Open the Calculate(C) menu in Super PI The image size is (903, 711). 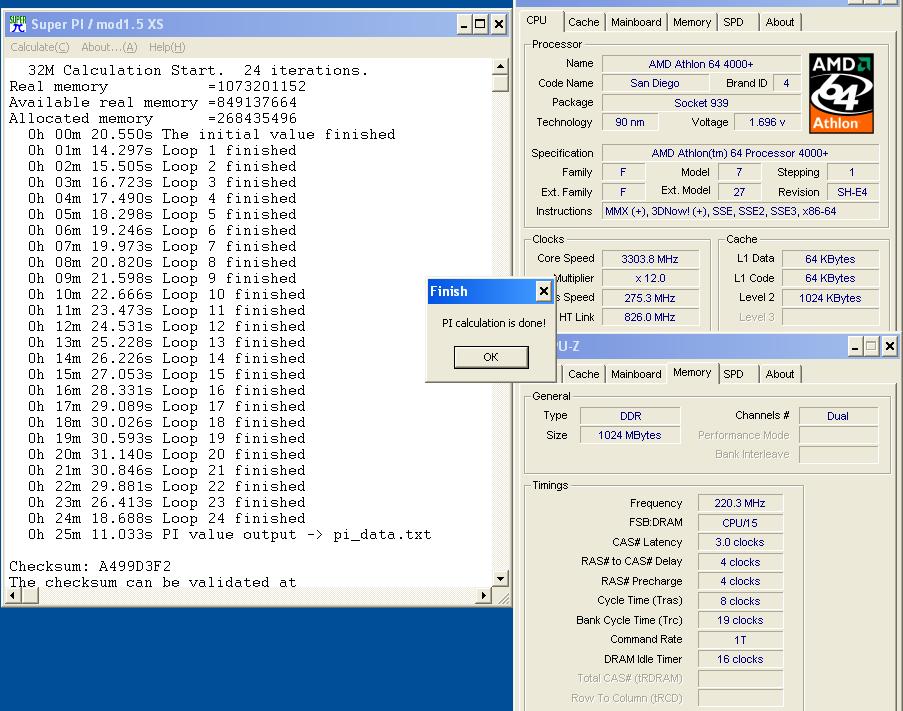pyautogui.click(x=40, y=47)
